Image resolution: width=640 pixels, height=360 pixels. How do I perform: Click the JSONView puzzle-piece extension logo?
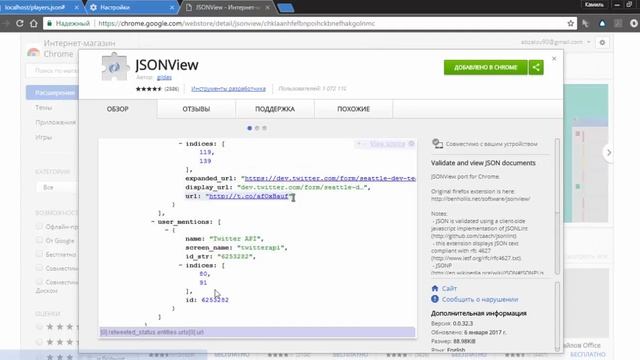[x=114, y=67]
